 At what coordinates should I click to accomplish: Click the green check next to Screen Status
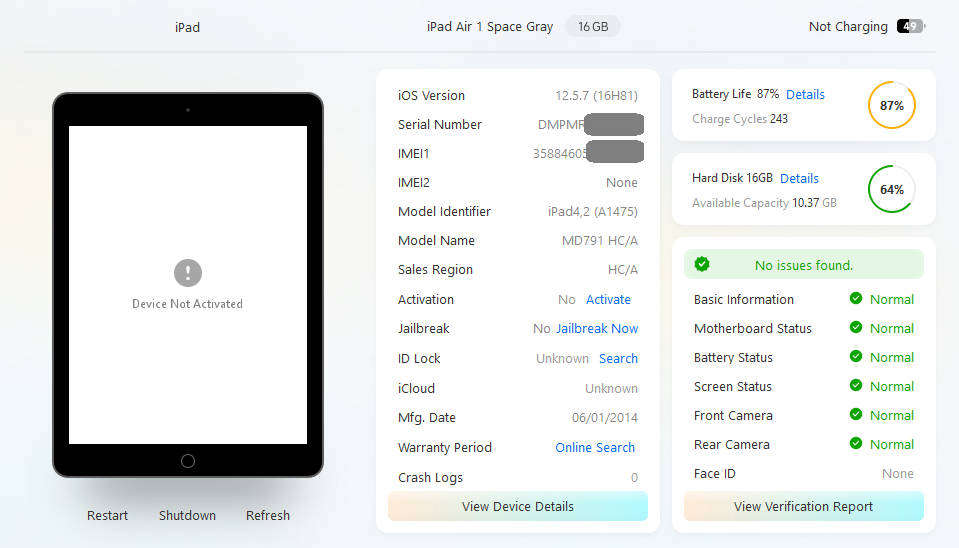tap(856, 385)
